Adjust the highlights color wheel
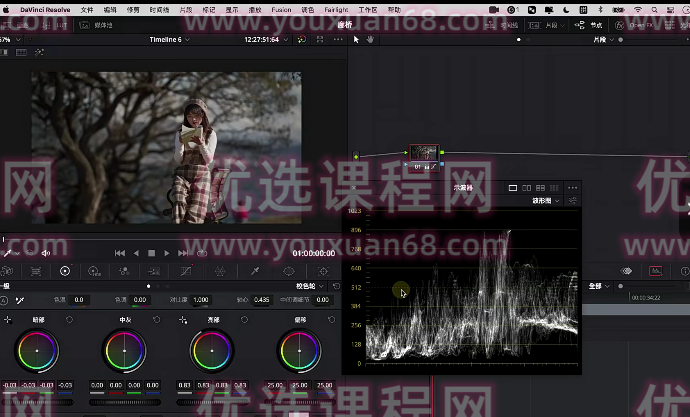690x417 pixels. point(212,351)
